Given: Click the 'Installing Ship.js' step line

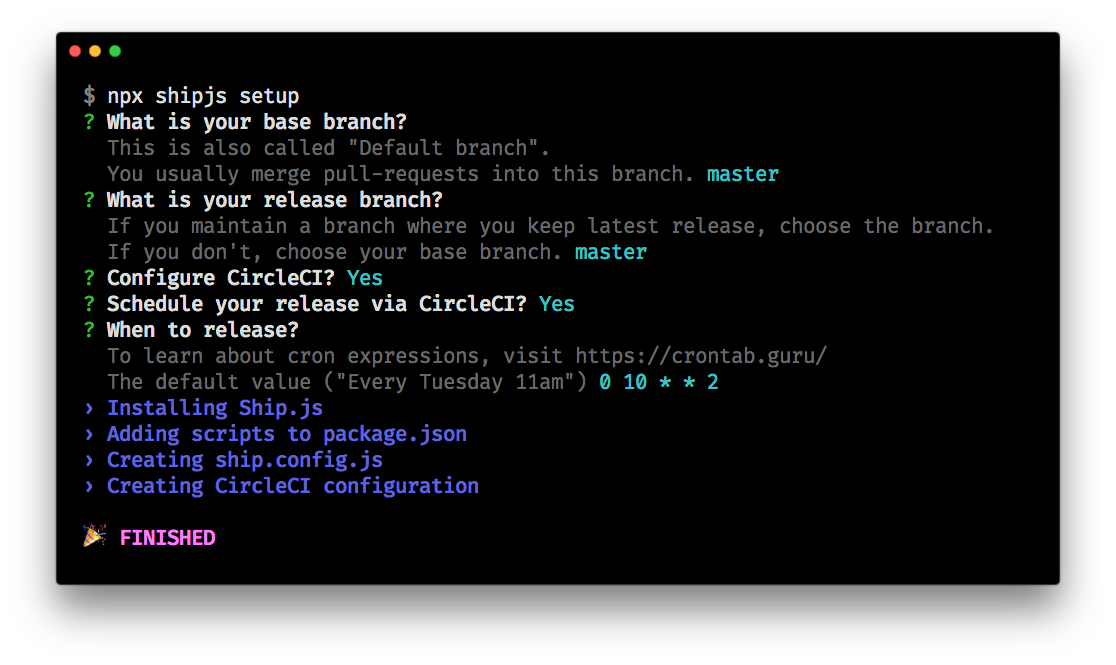Looking at the screenshot, I should click(215, 408).
